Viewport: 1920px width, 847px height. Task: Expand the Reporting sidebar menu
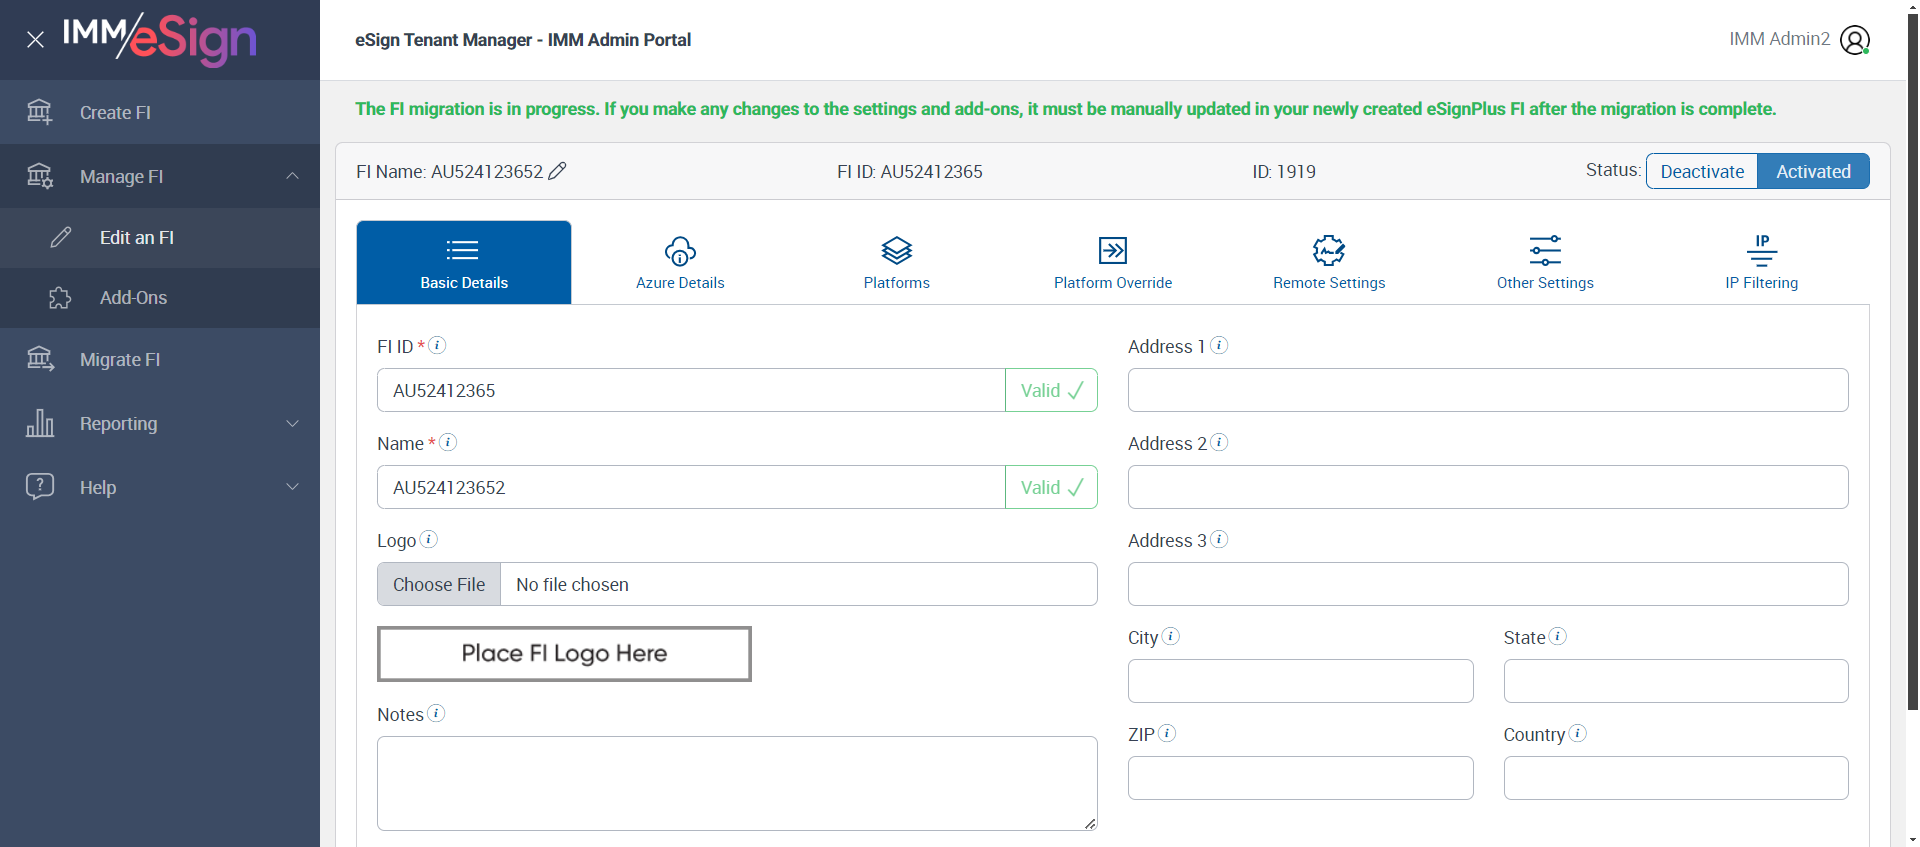coord(292,423)
